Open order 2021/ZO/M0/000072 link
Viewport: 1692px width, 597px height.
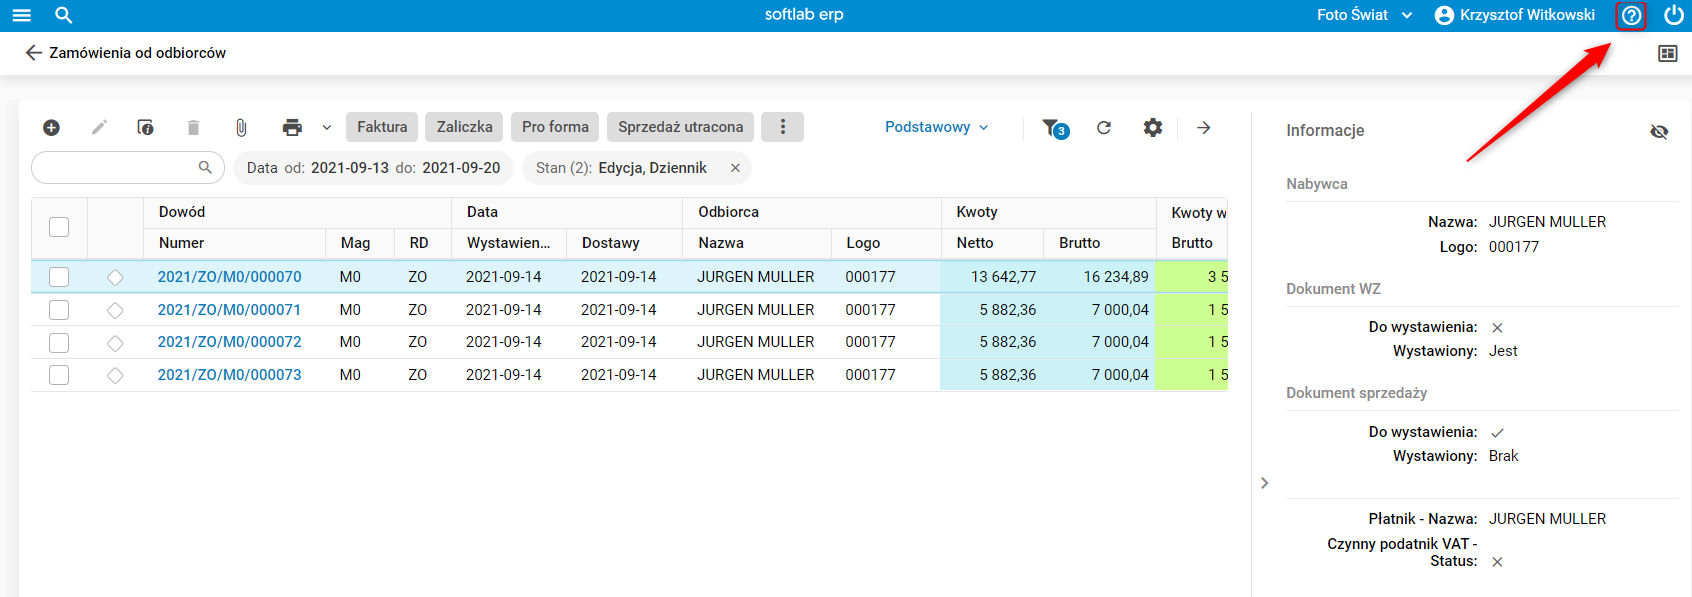[x=229, y=342]
